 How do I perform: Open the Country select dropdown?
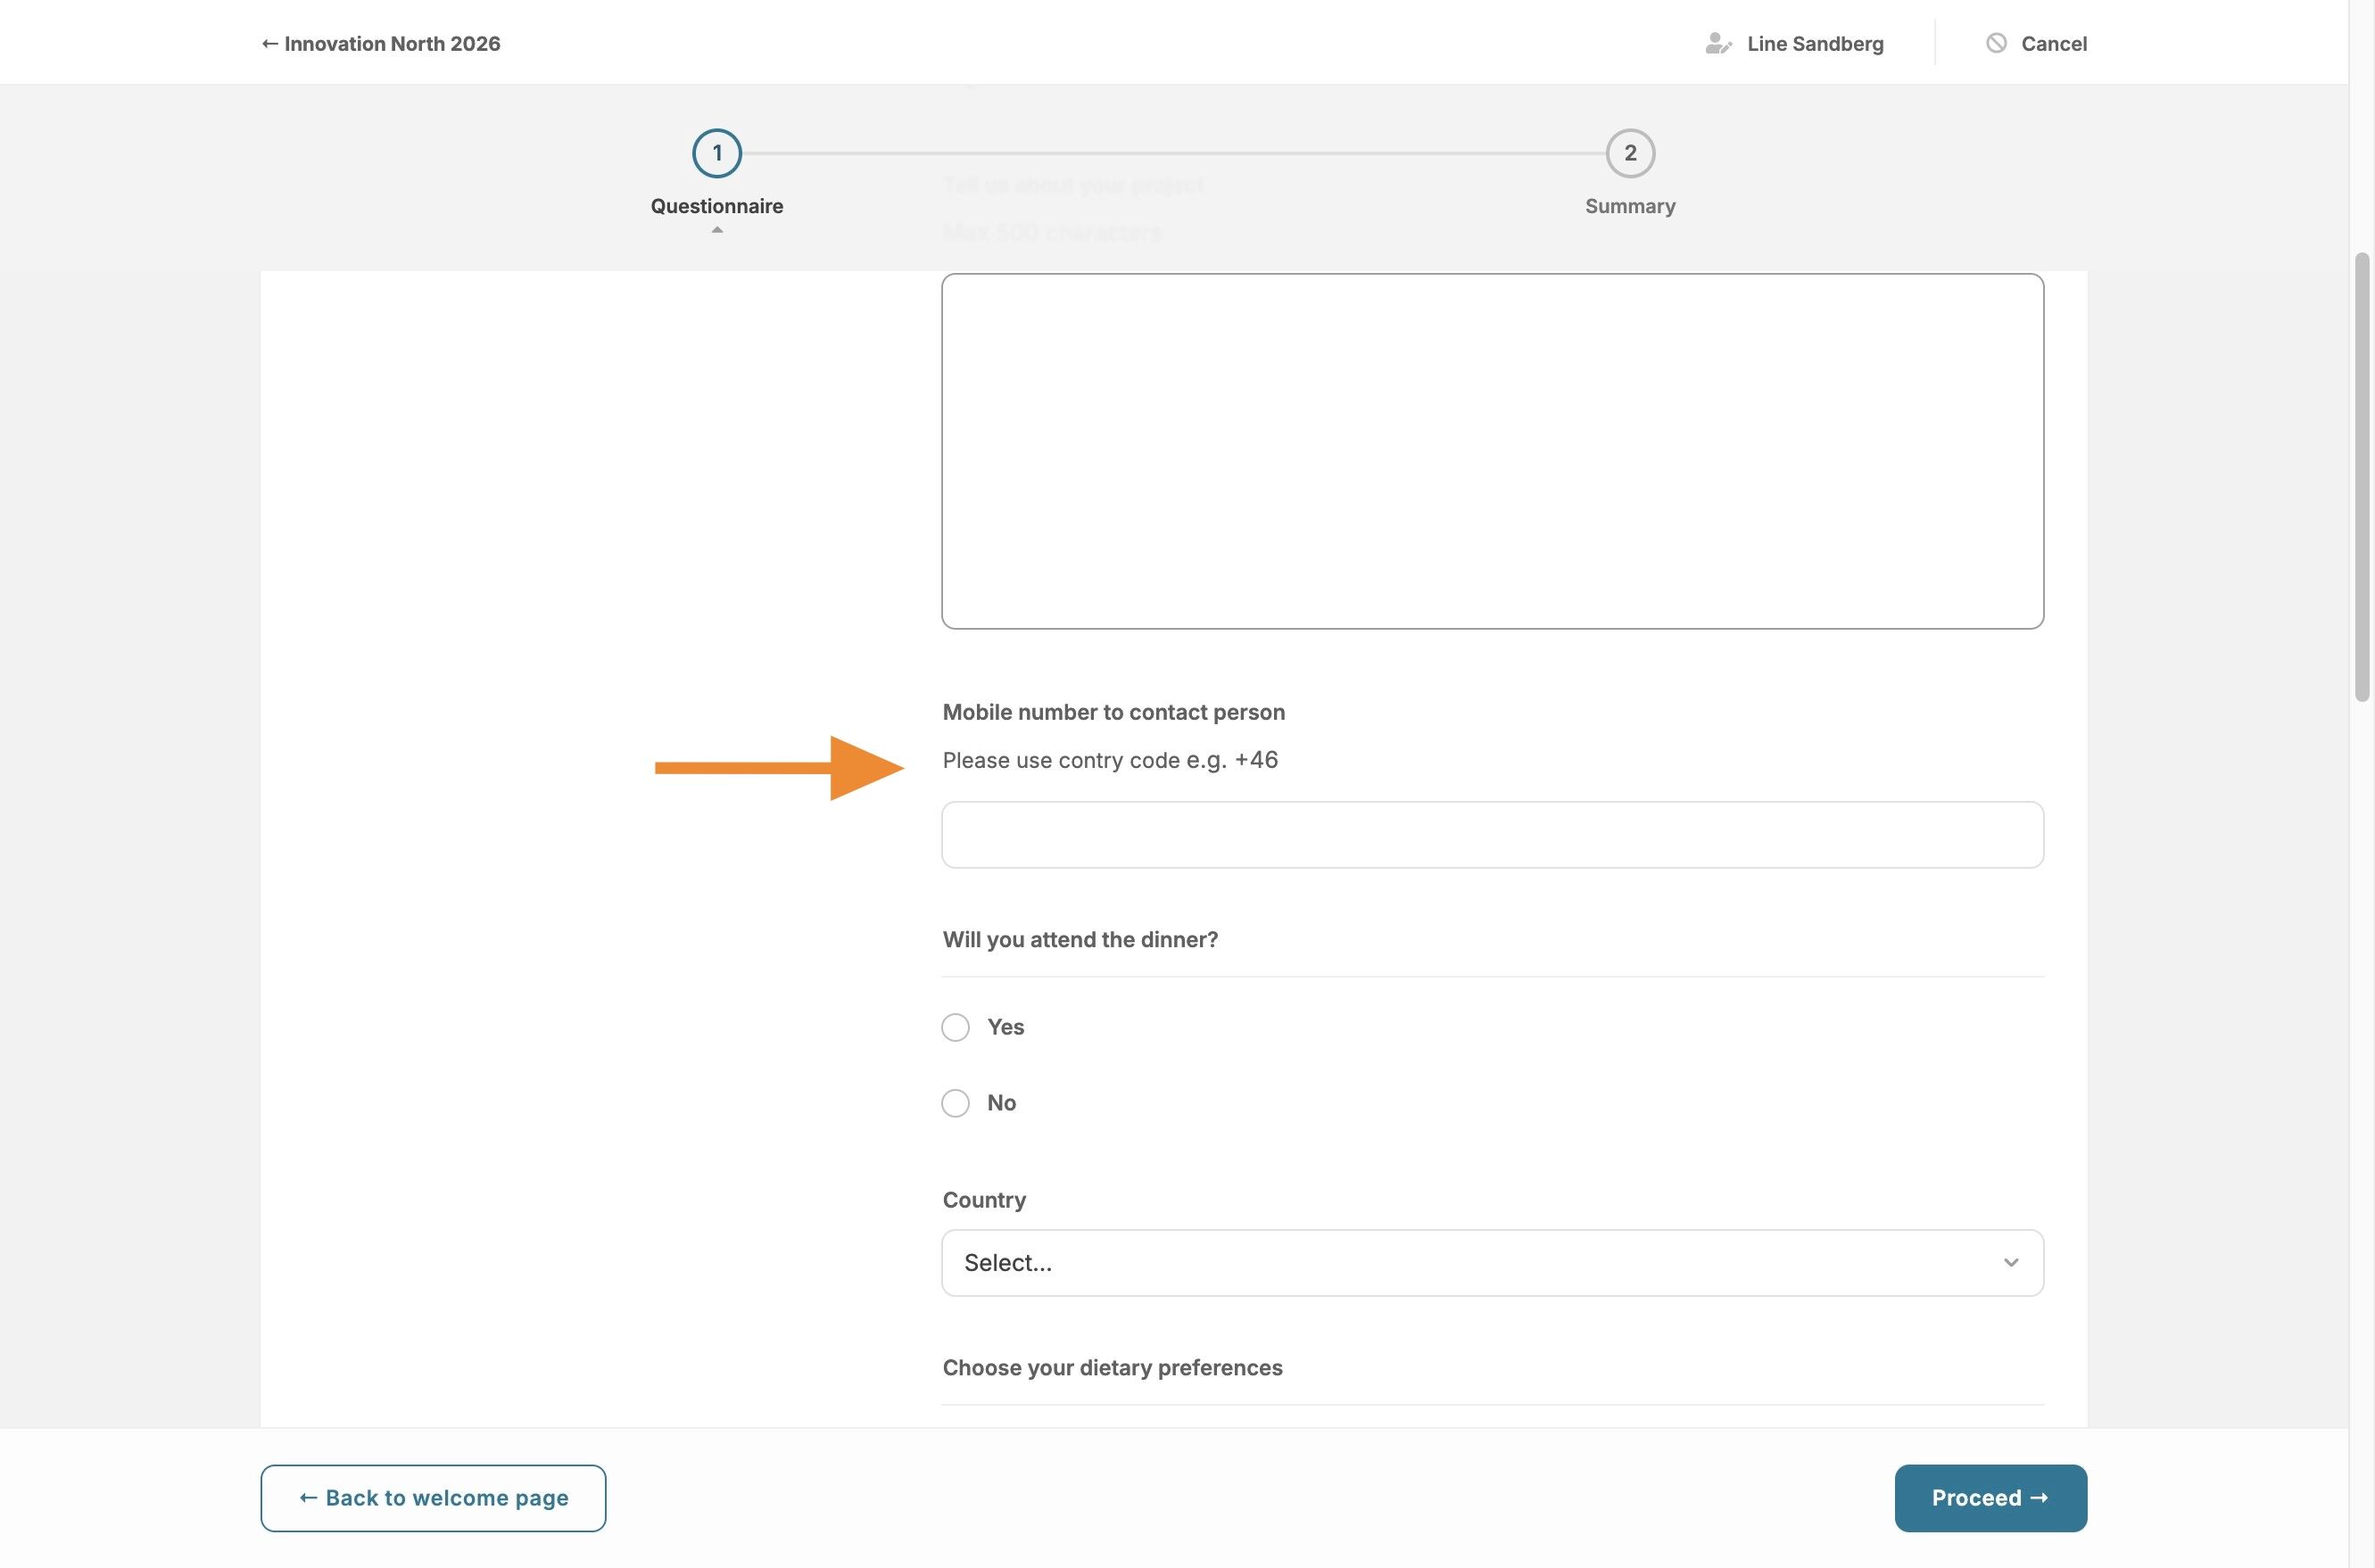tap(1490, 1262)
